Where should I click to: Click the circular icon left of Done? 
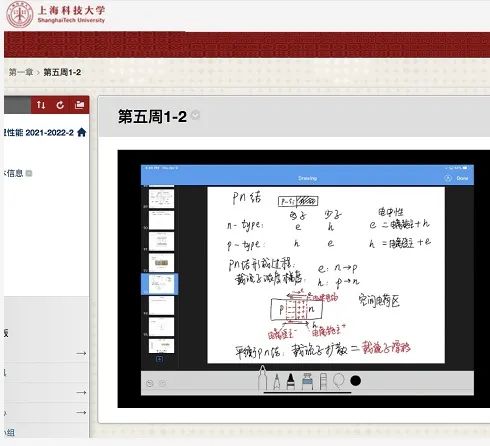(x=448, y=178)
